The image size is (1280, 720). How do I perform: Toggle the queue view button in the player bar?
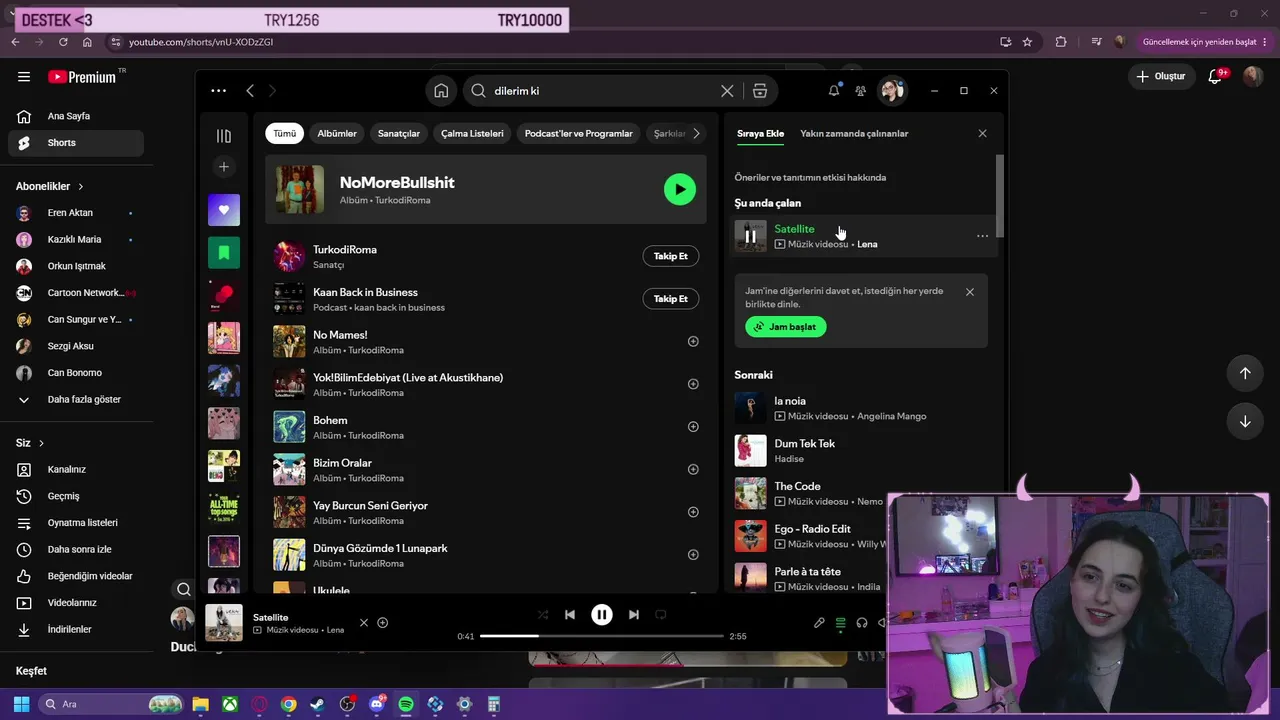coord(840,623)
